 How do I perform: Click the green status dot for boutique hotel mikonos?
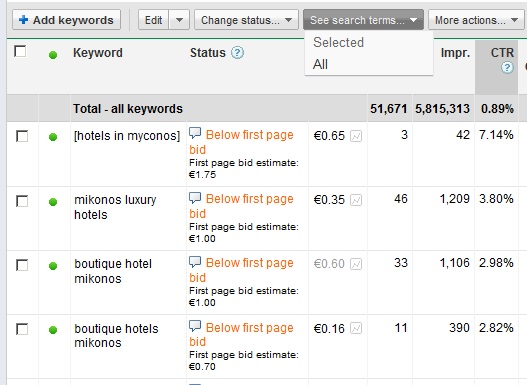tap(53, 266)
